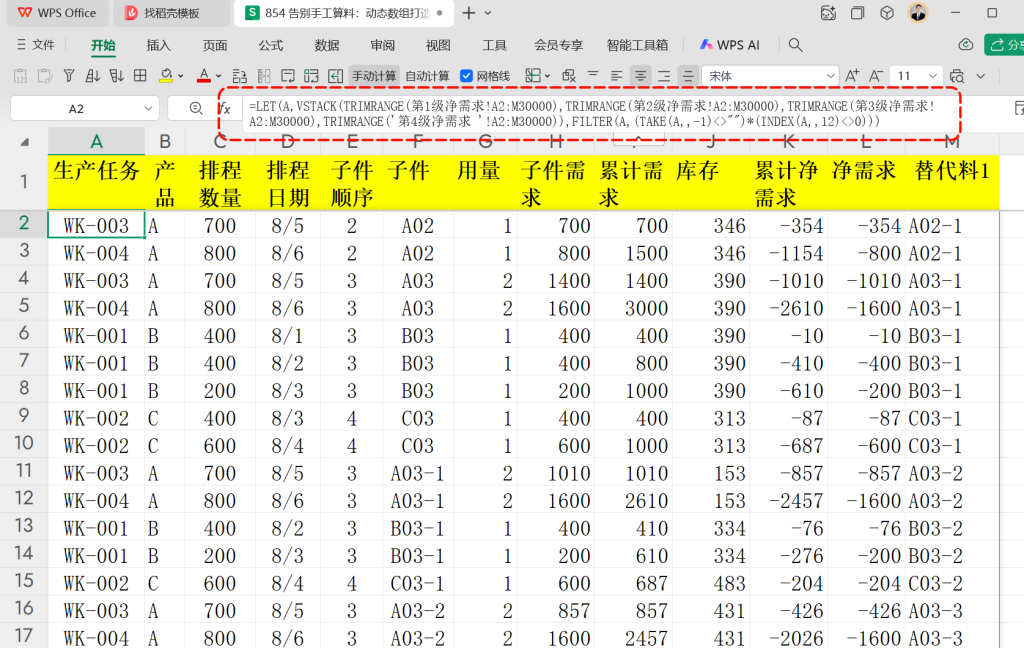
Task: Toggle the highlighted middle vertical align icon
Action: coord(688,76)
